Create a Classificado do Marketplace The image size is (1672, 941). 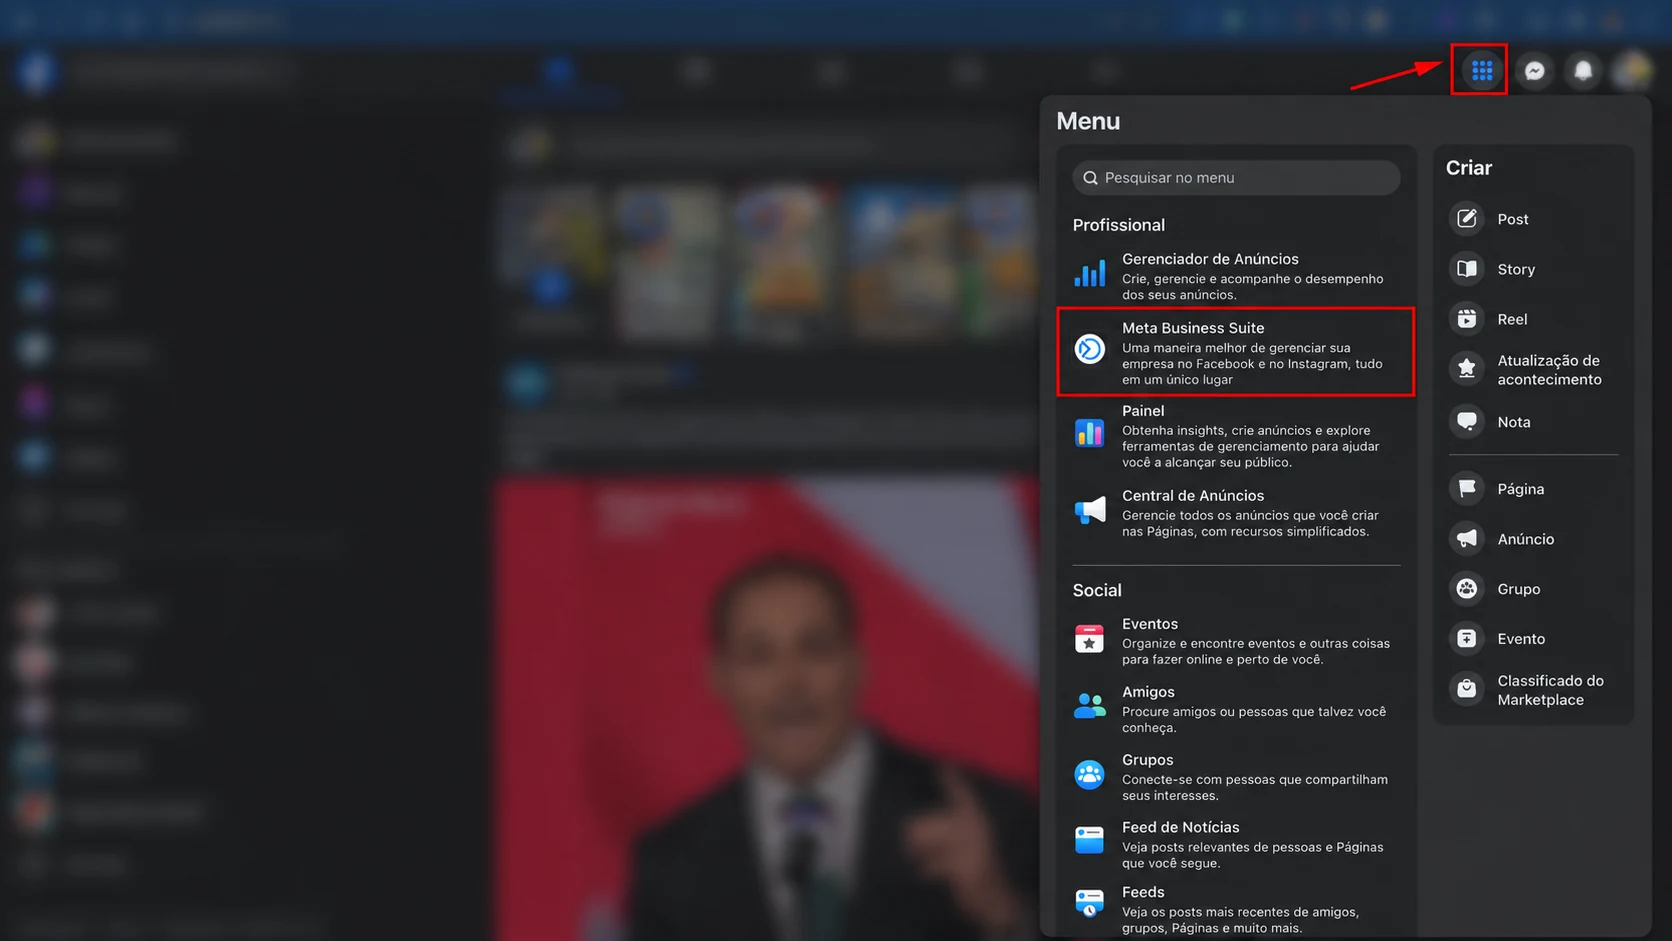(x=1550, y=690)
